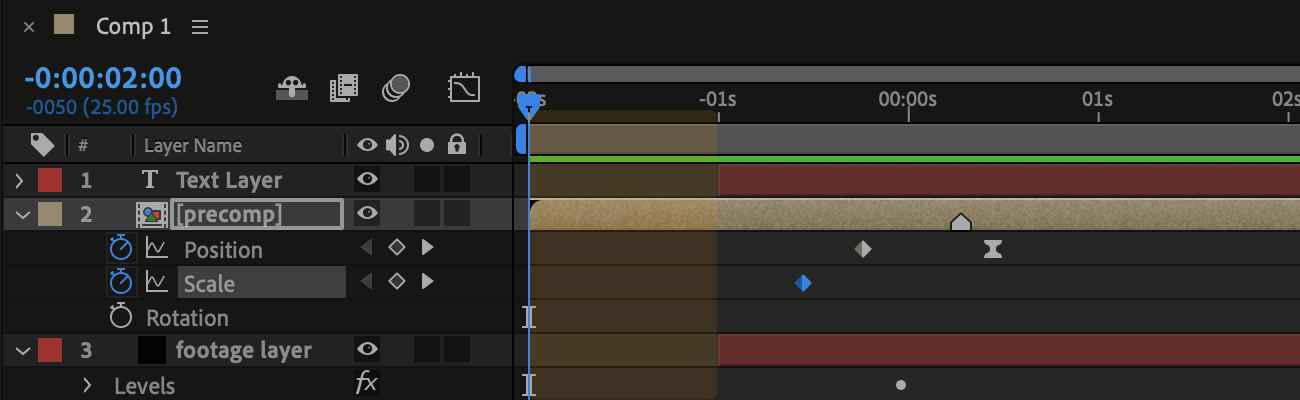The image size is (1300, 400).
Task: Expand the Text Layer properties
Action: [x=19, y=180]
